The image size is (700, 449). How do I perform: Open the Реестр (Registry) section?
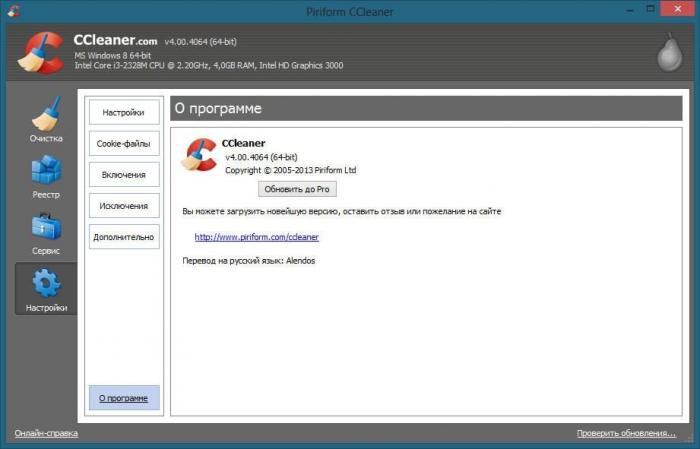[x=46, y=176]
